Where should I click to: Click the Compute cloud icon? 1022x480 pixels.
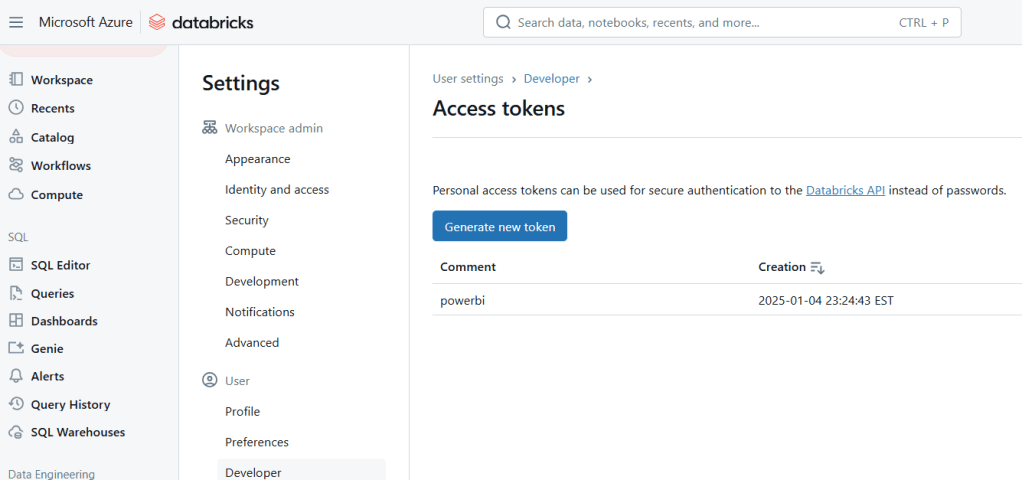16,195
